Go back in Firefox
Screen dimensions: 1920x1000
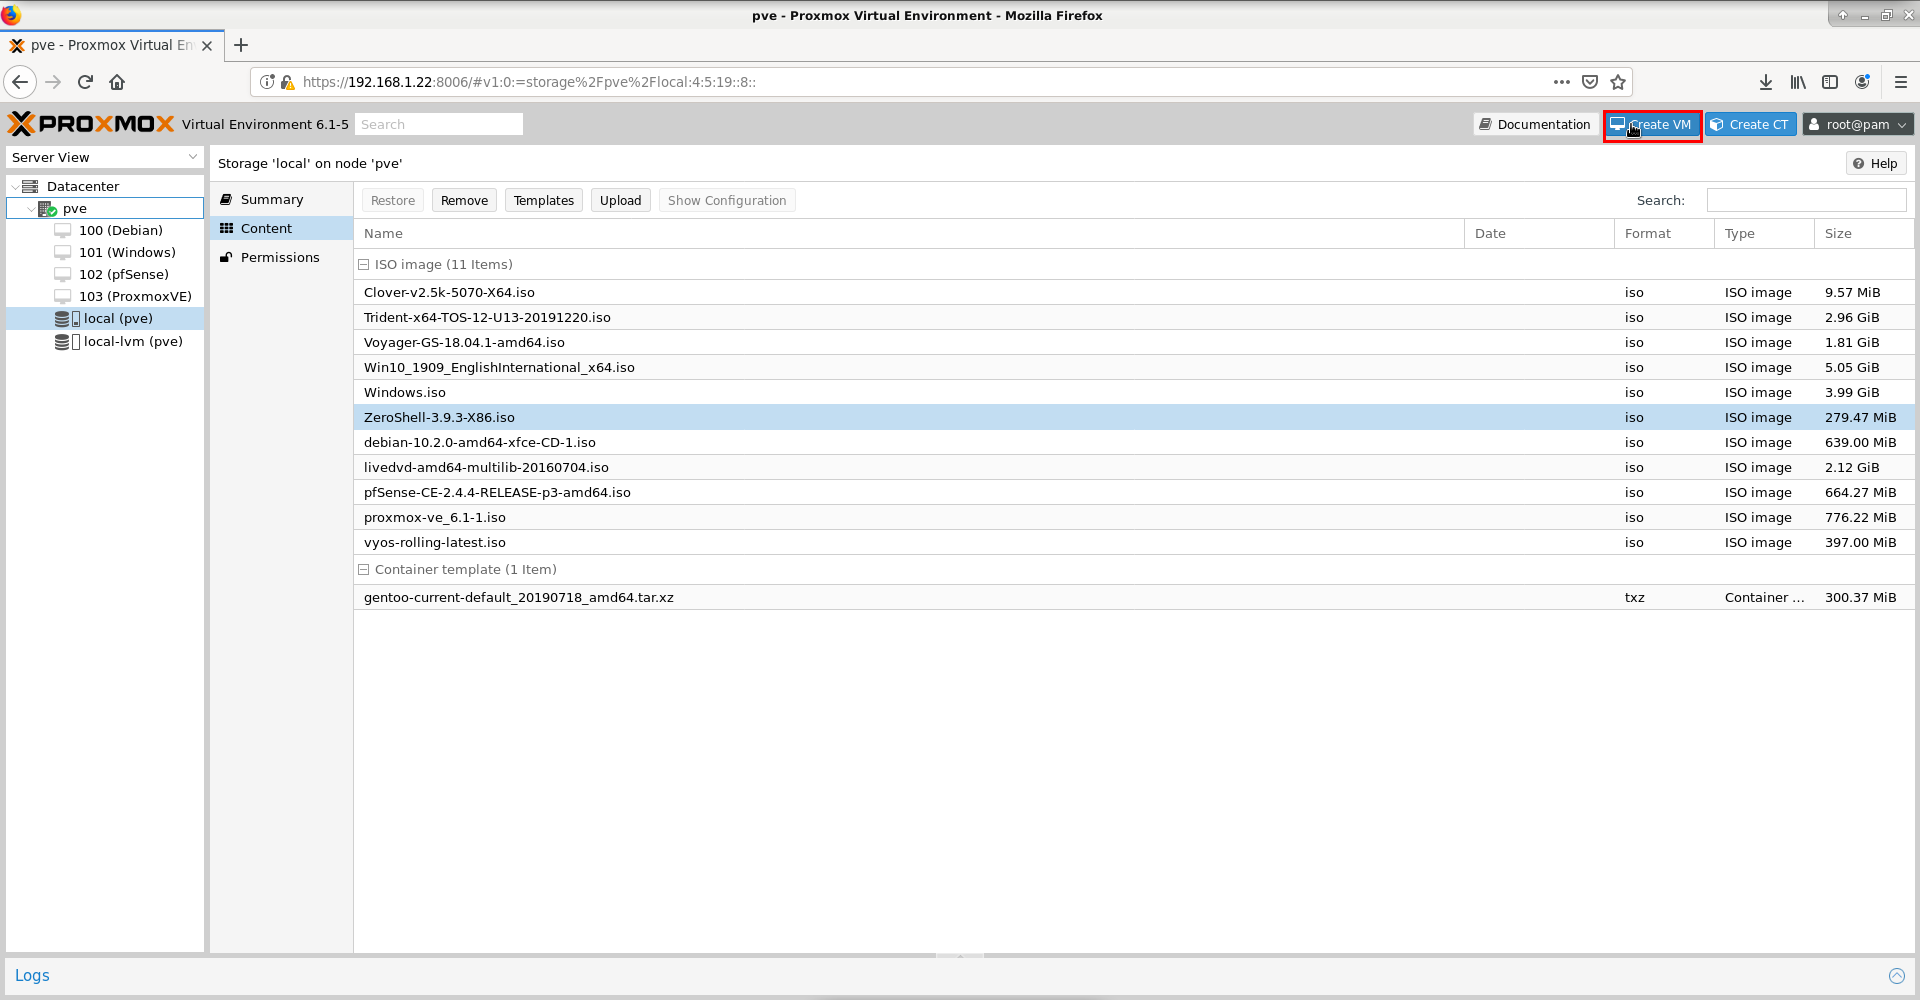(20, 82)
